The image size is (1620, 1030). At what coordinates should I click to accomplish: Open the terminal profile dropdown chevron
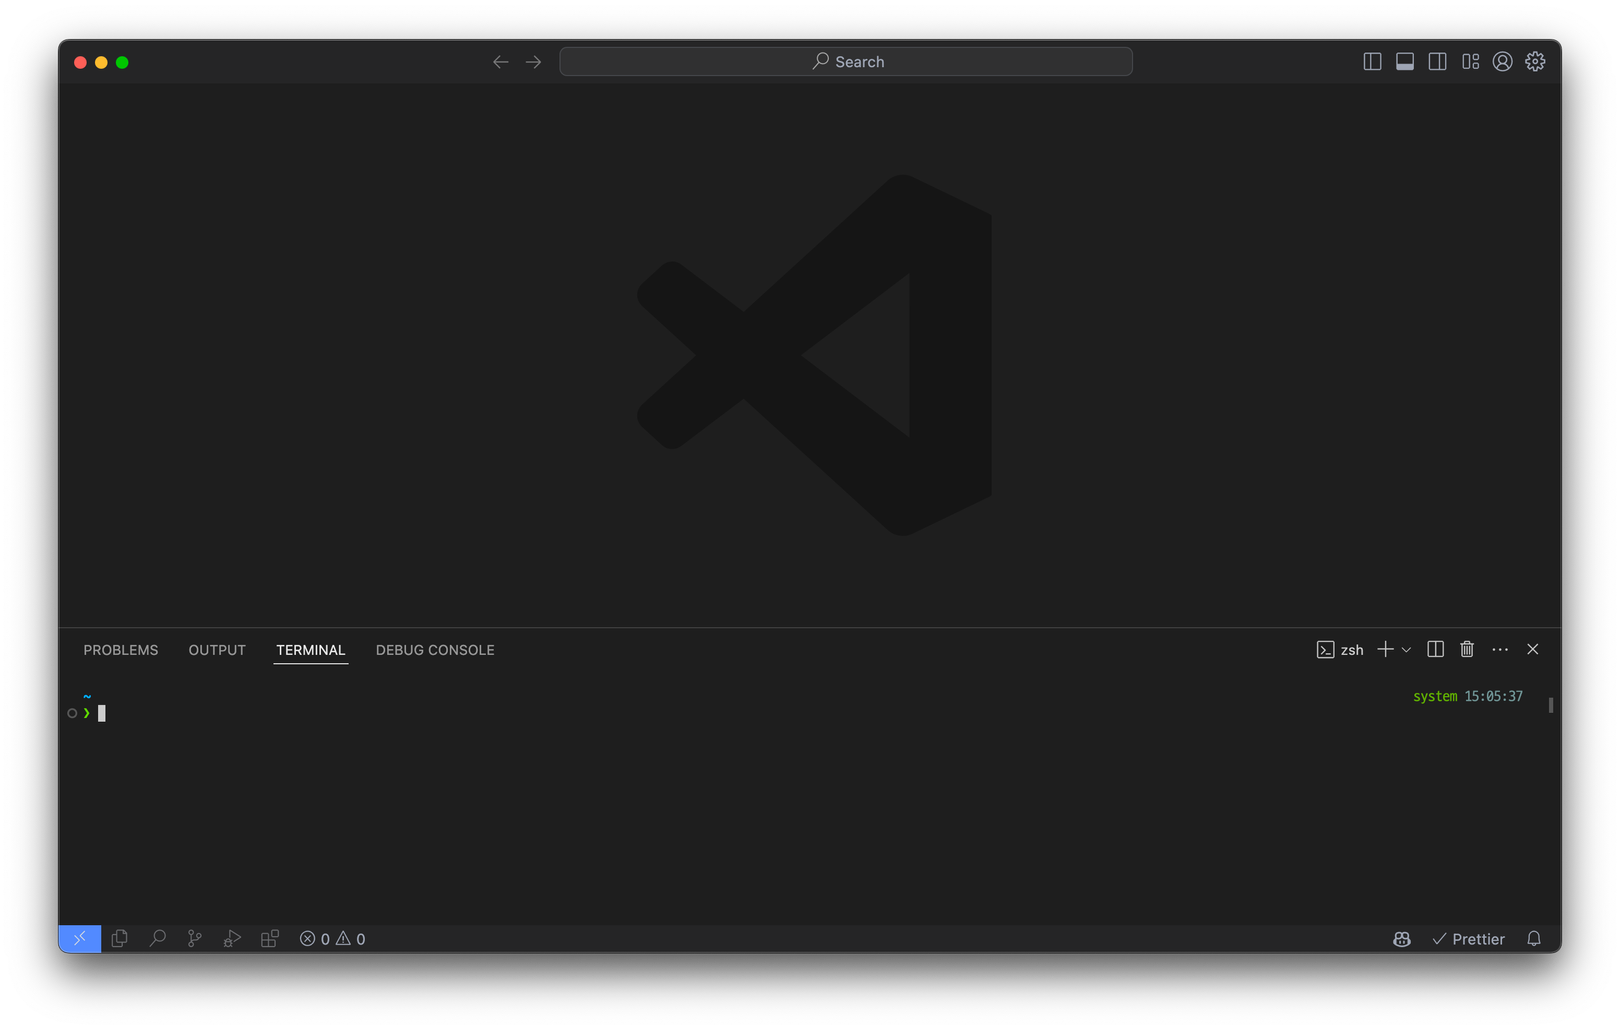point(1408,649)
